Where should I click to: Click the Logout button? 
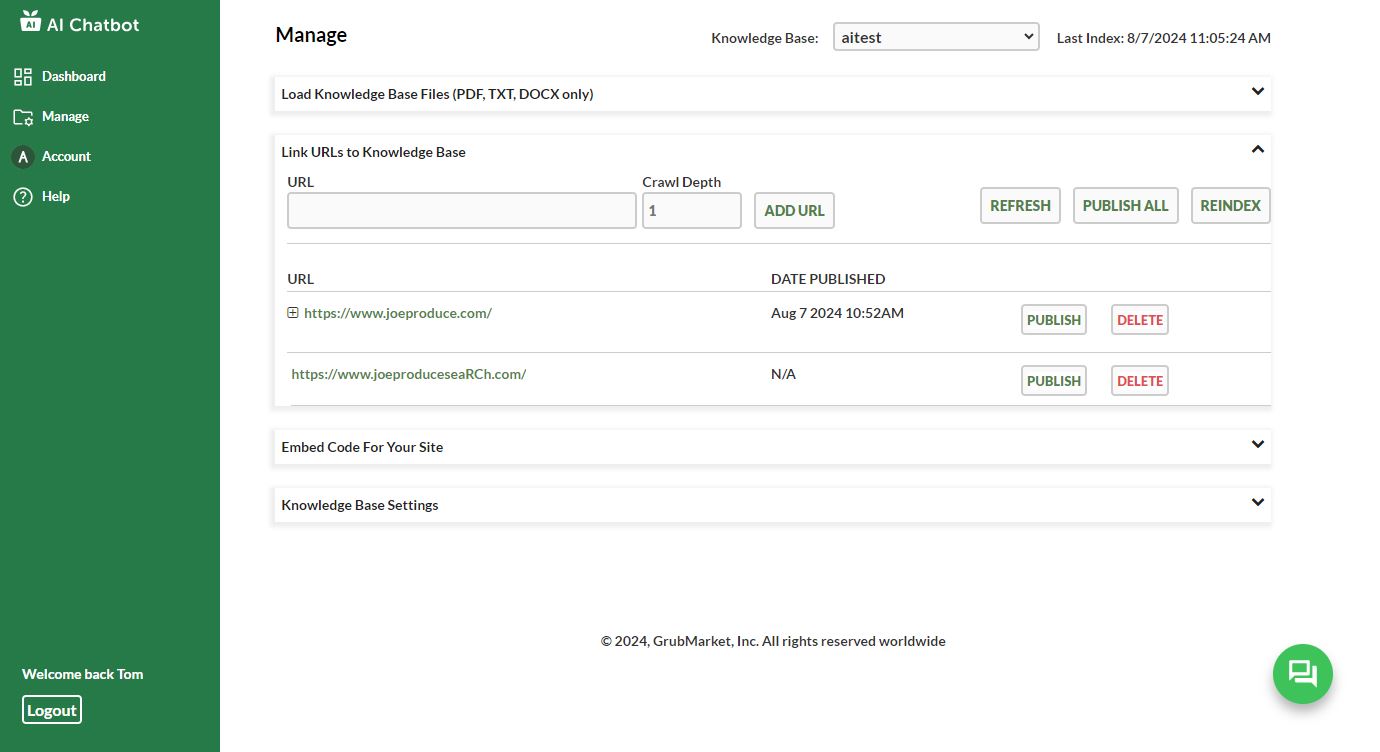(52, 710)
